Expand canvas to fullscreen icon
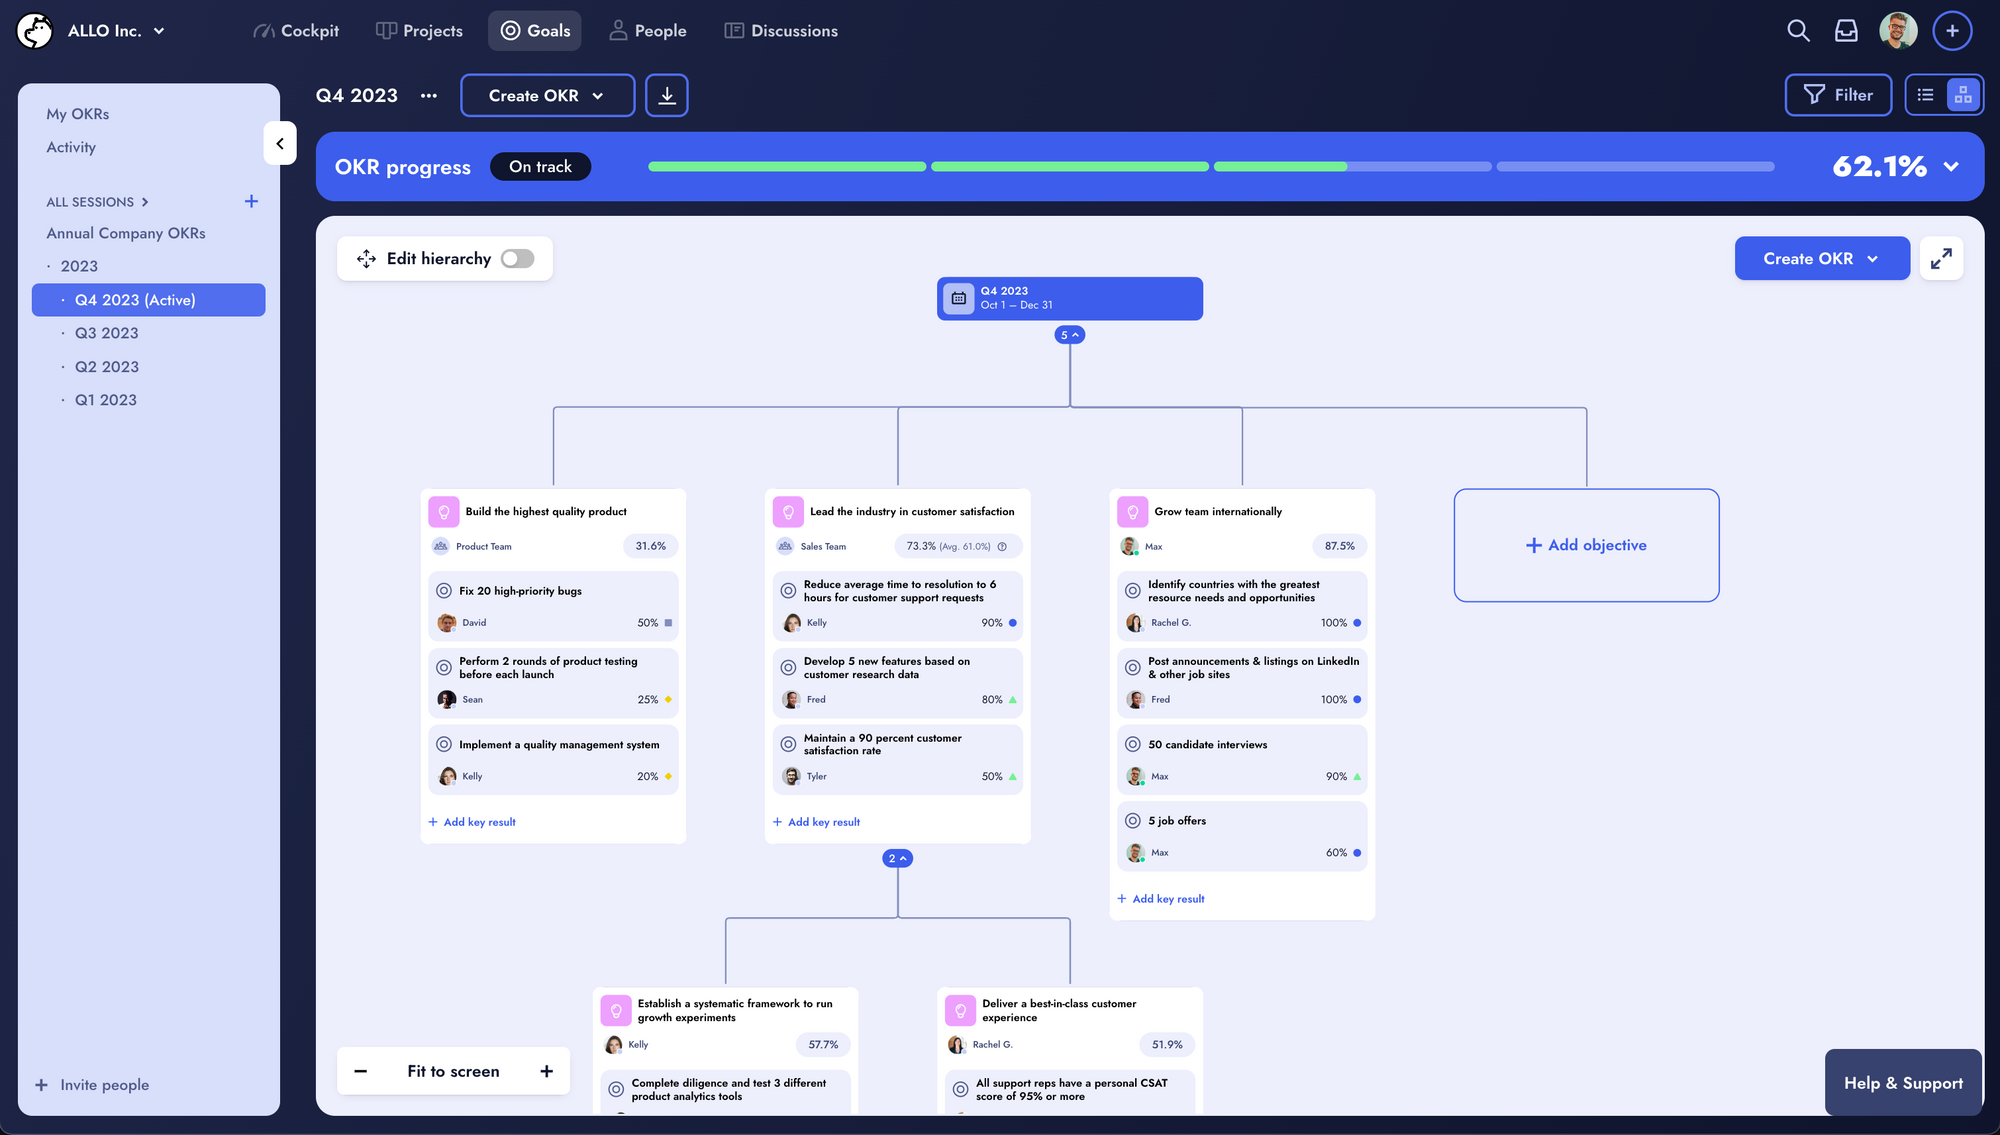Image resolution: width=2000 pixels, height=1135 pixels. click(1941, 259)
